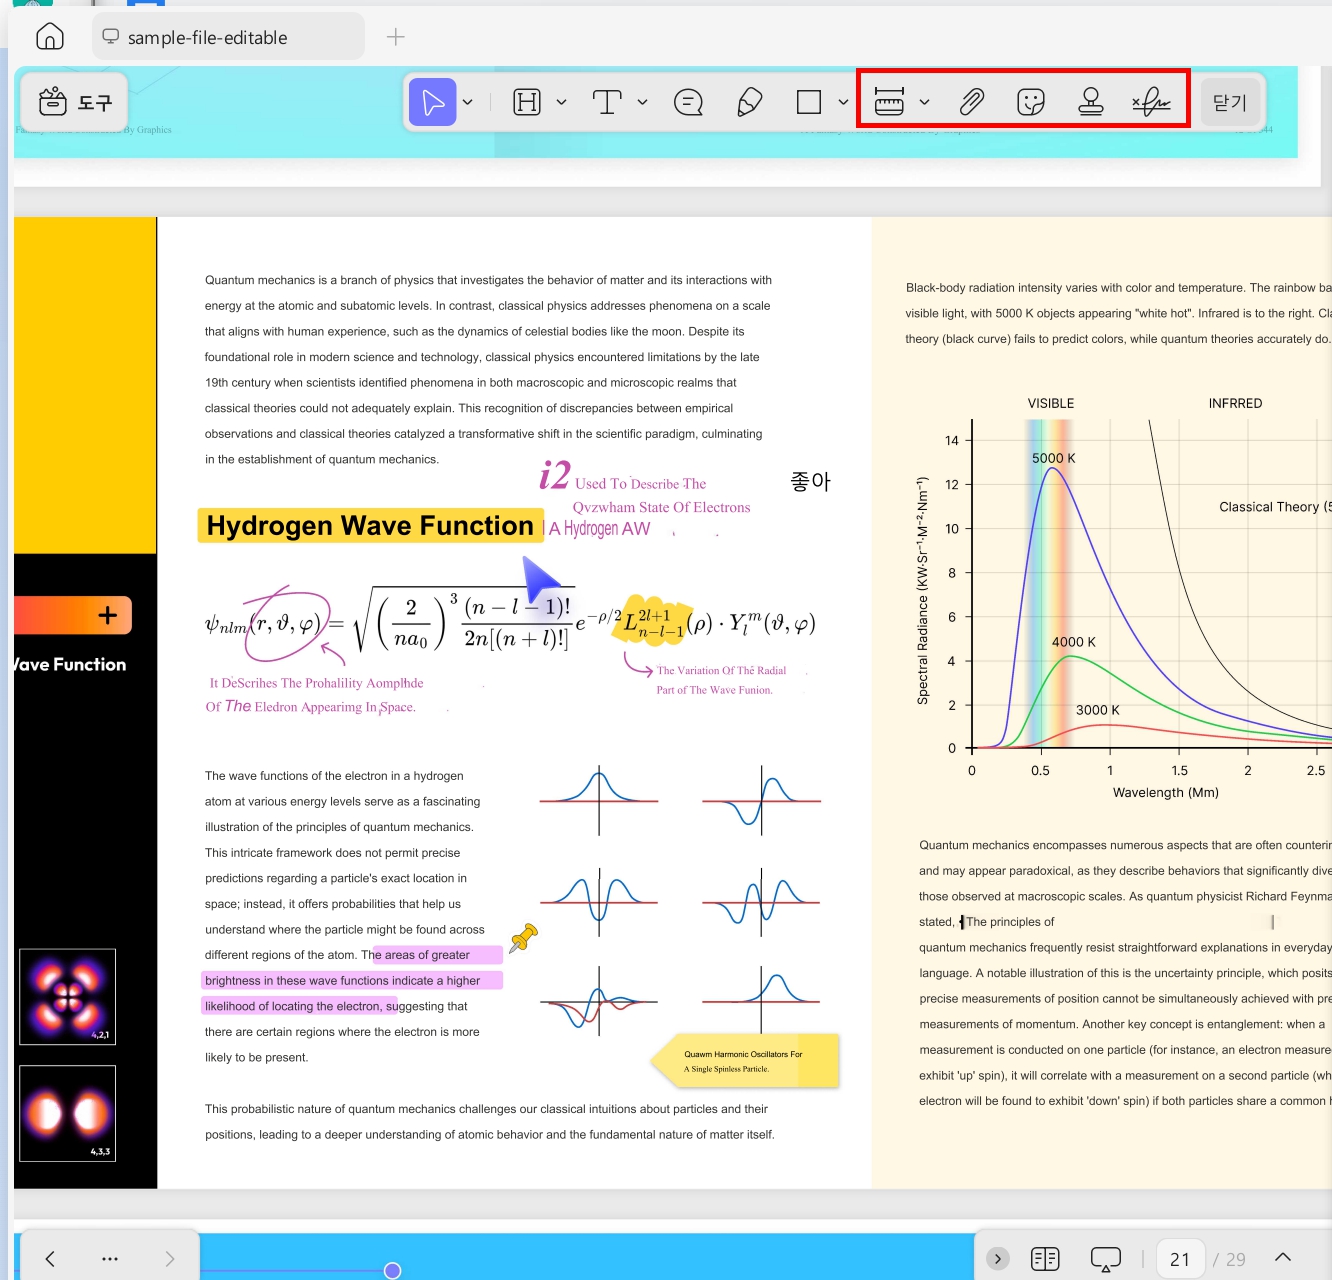Toggle the two-page reading view icon
The image size is (1332, 1280).
point(1045,1259)
